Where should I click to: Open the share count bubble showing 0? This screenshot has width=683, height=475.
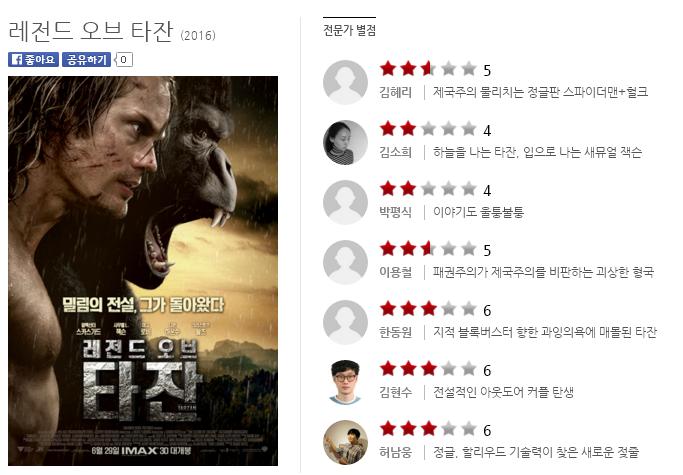(x=124, y=60)
